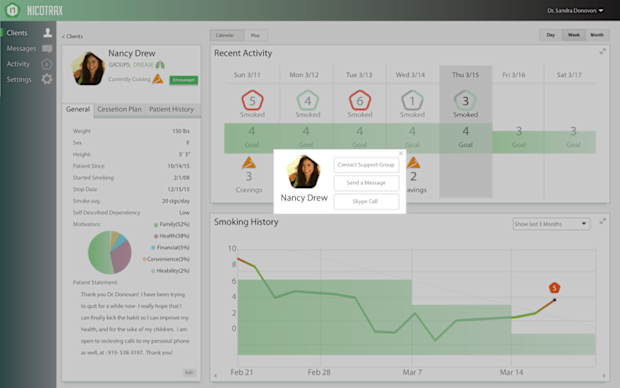Viewport: 620px width, 388px height.
Task: Click the Family(52%) legend swatch
Action: tap(156, 225)
